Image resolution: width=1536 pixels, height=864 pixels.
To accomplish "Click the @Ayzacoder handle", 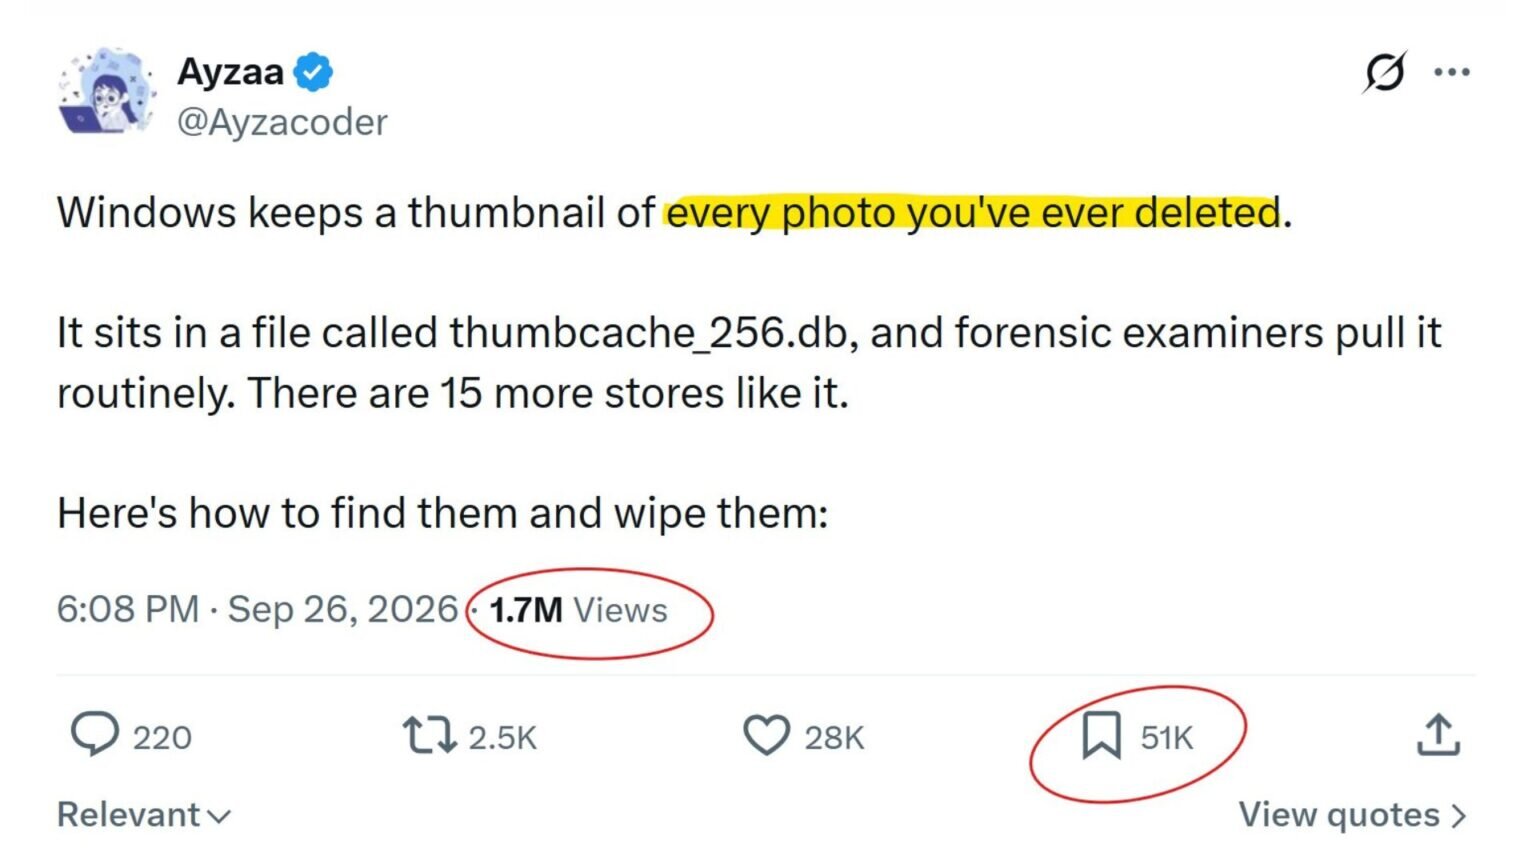I will (x=282, y=122).
